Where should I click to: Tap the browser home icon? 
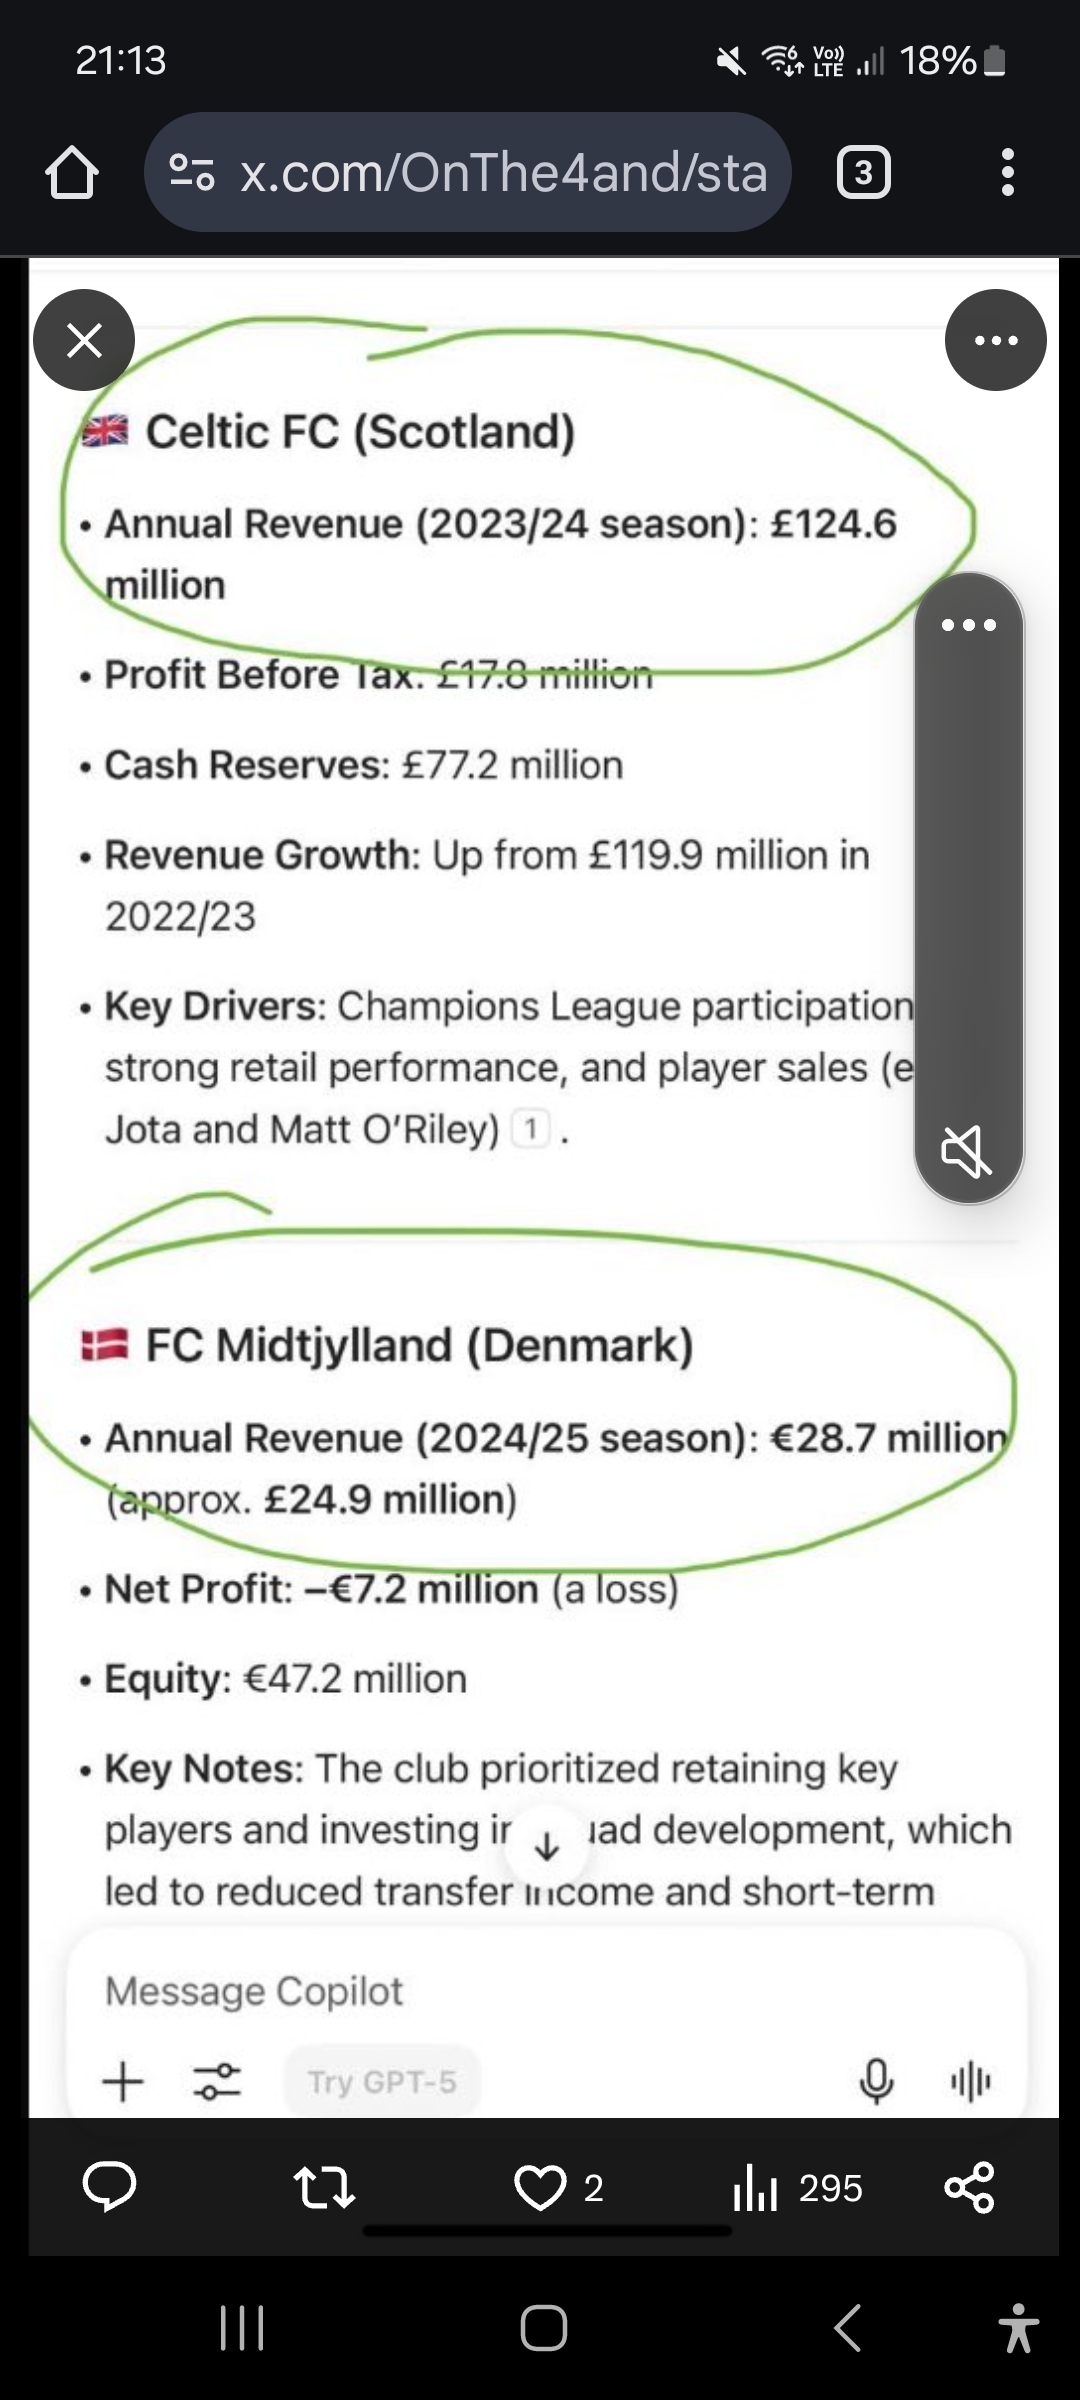72,172
